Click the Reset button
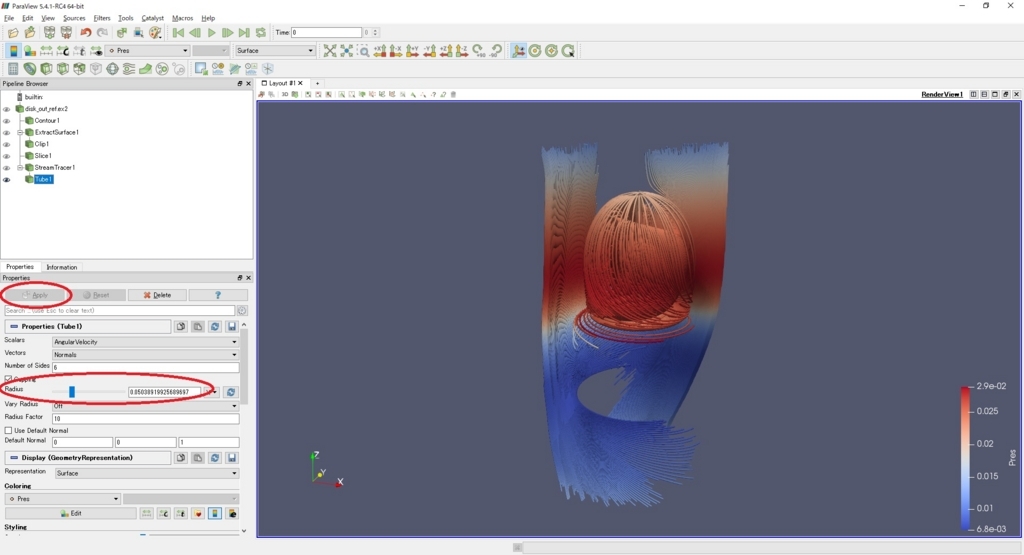 pos(96,295)
